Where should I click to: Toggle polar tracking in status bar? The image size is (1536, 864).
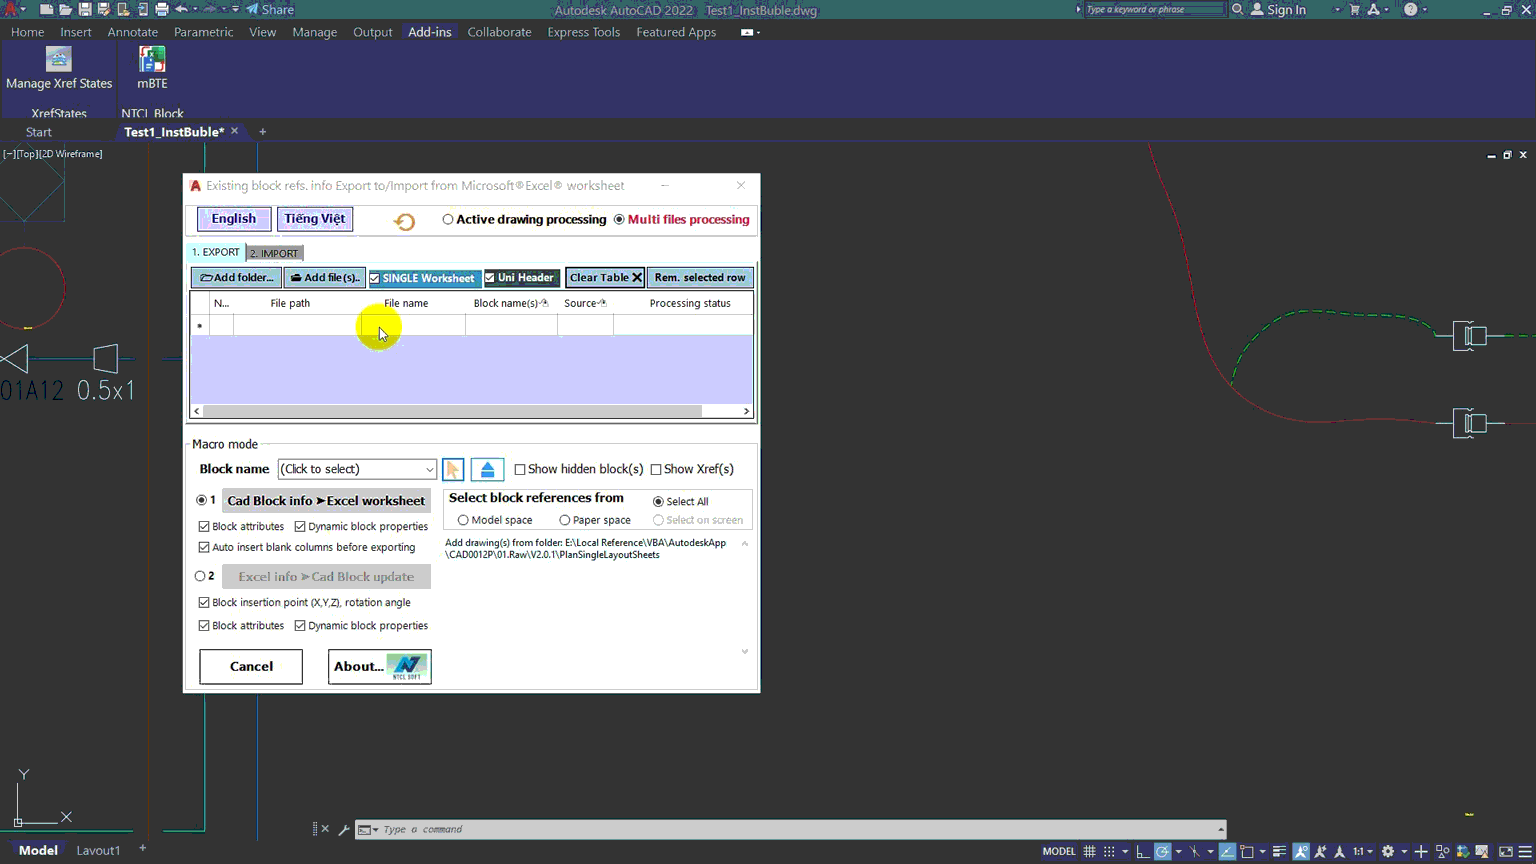coord(1162,852)
